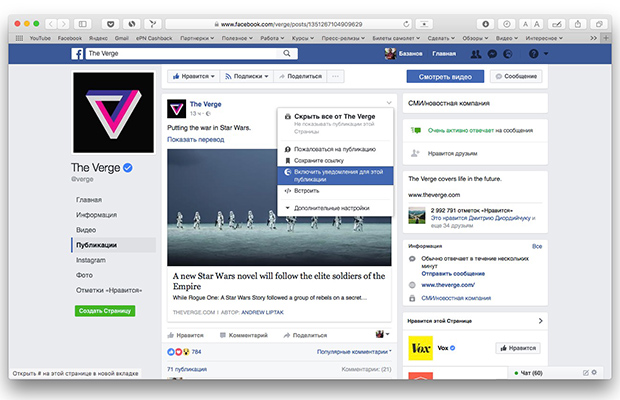Open chat settings gear icon
The height and width of the screenshot is (400, 620).
(594, 372)
